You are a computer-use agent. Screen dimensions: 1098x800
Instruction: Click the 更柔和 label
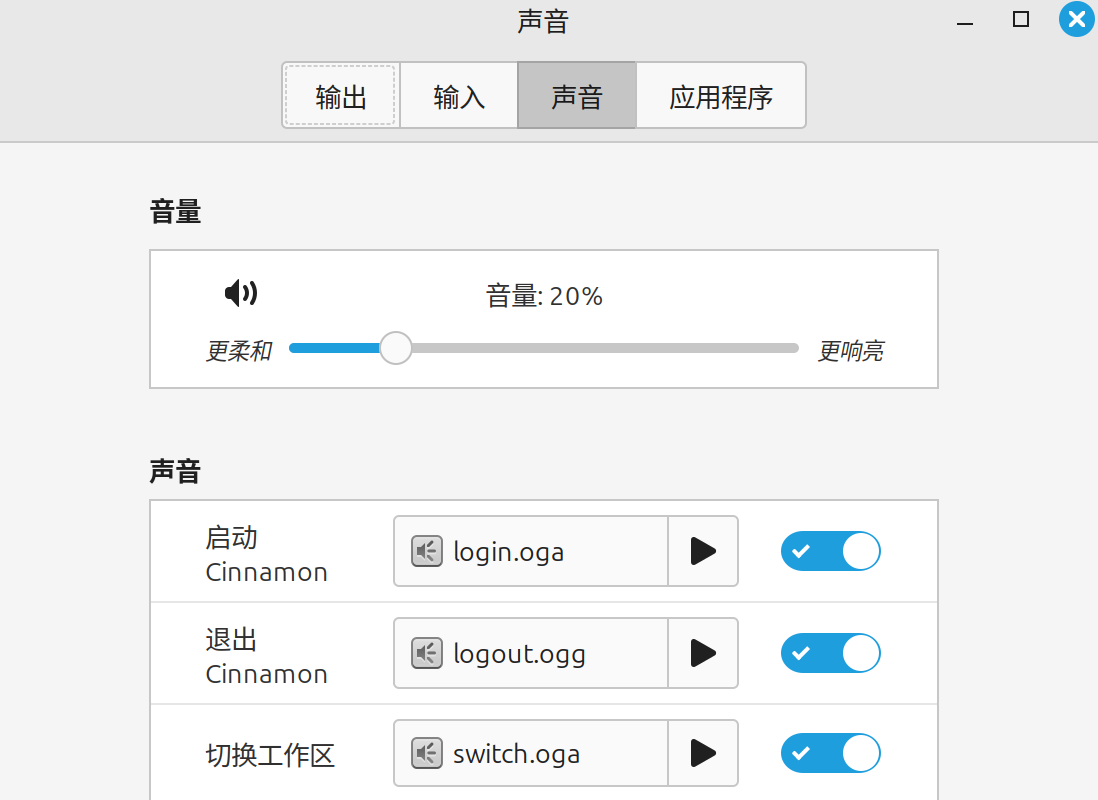pyautogui.click(x=239, y=350)
